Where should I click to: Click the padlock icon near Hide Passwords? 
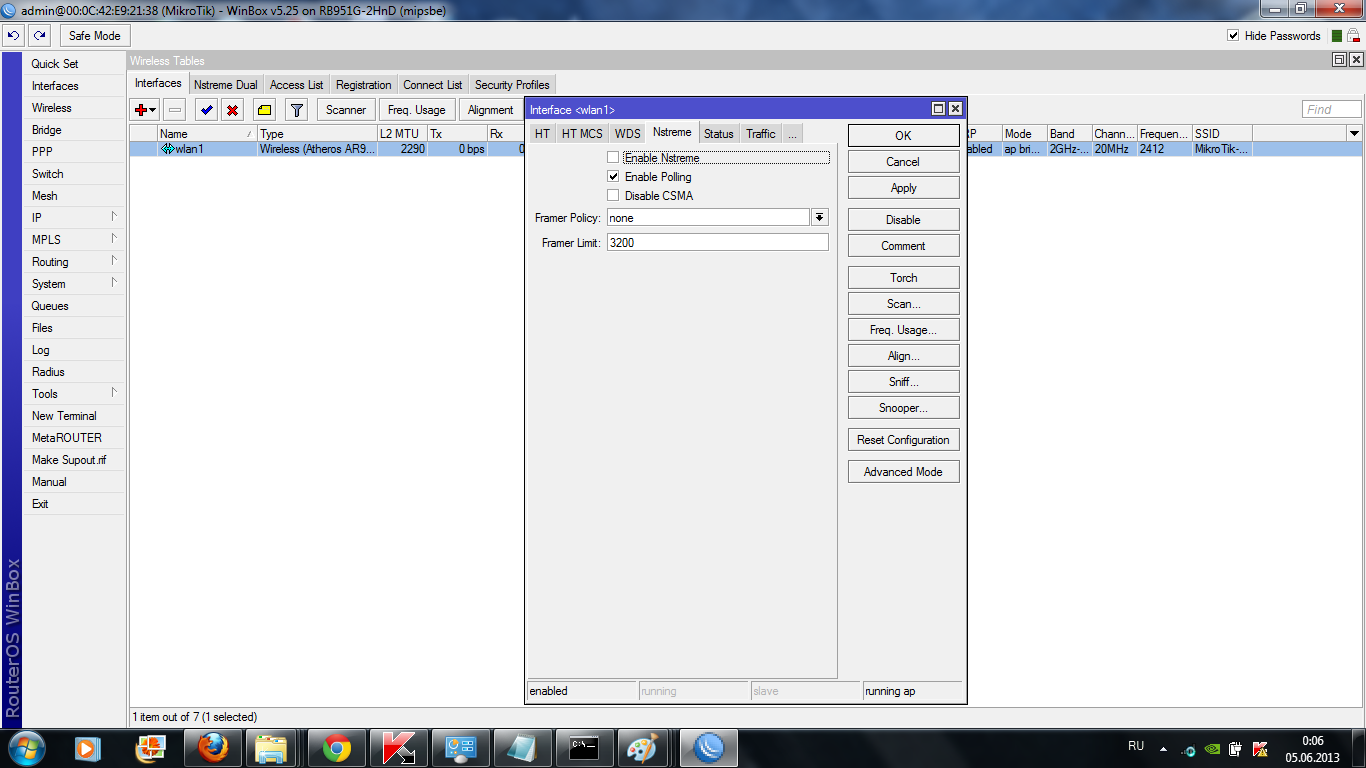(1352, 35)
